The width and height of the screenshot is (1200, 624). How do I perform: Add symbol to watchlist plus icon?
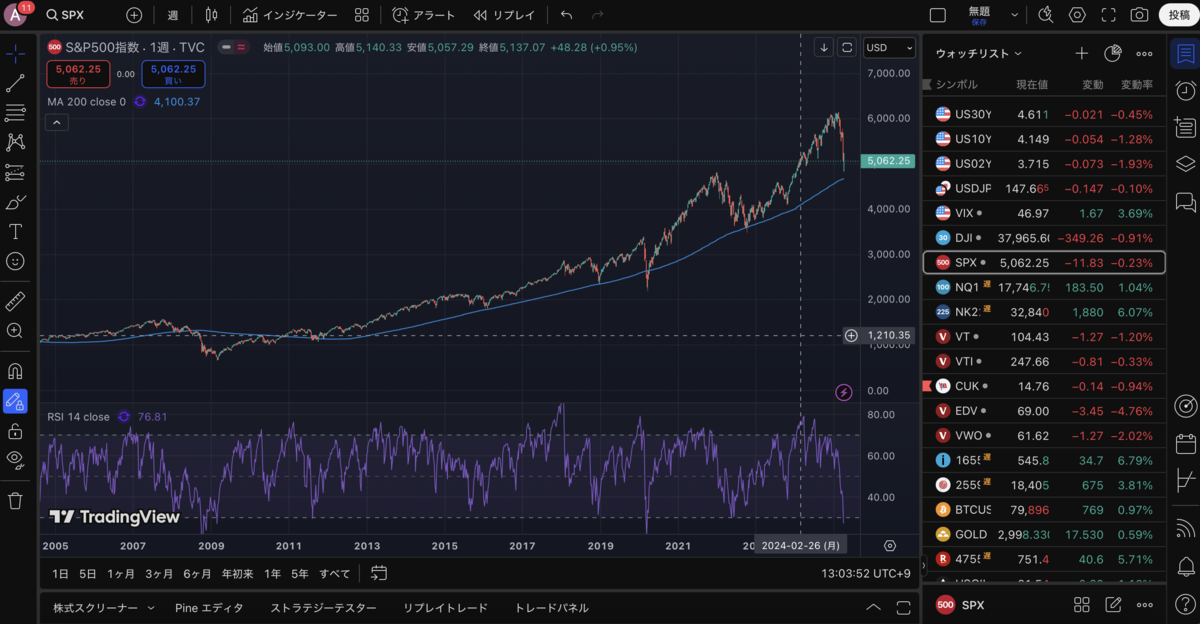(x=1081, y=53)
